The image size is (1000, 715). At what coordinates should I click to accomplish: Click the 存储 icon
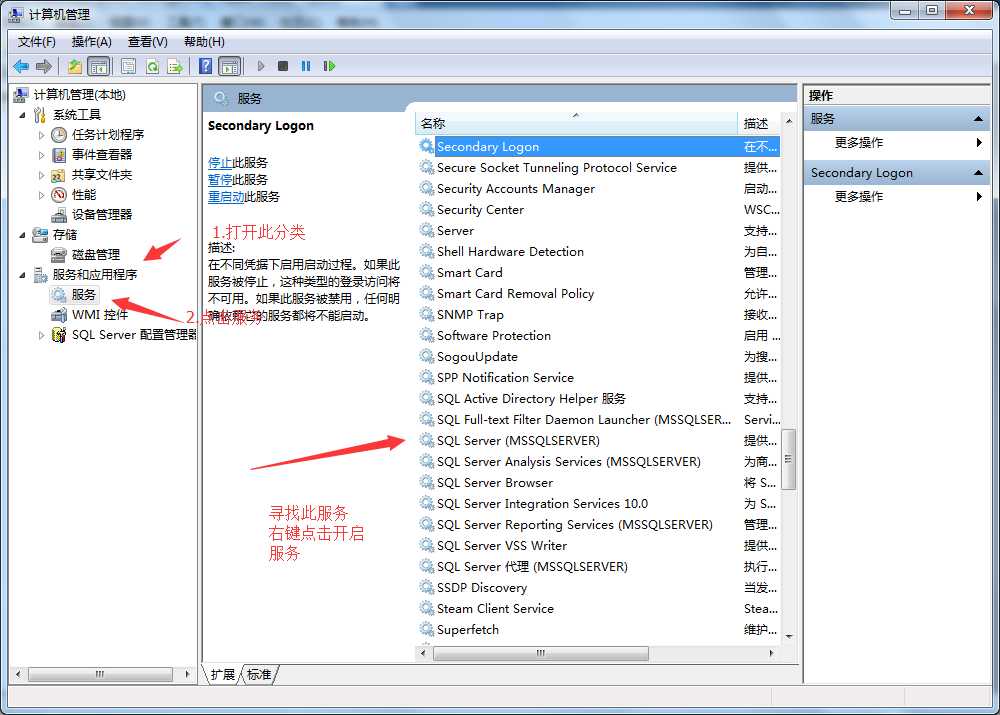pyautogui.click(x=40, y=235)
